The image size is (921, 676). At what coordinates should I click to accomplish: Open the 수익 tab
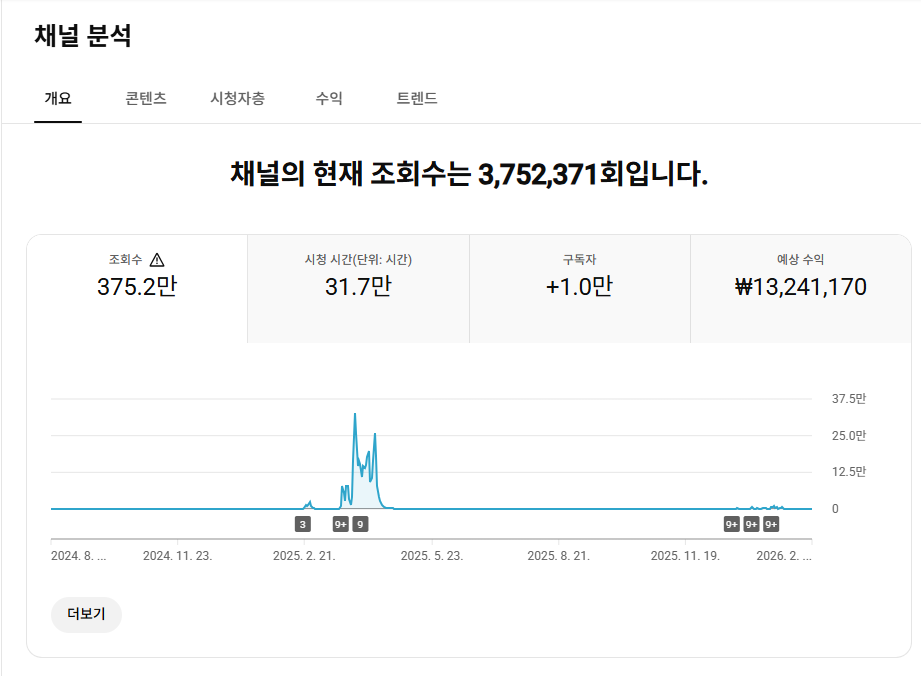329,98
